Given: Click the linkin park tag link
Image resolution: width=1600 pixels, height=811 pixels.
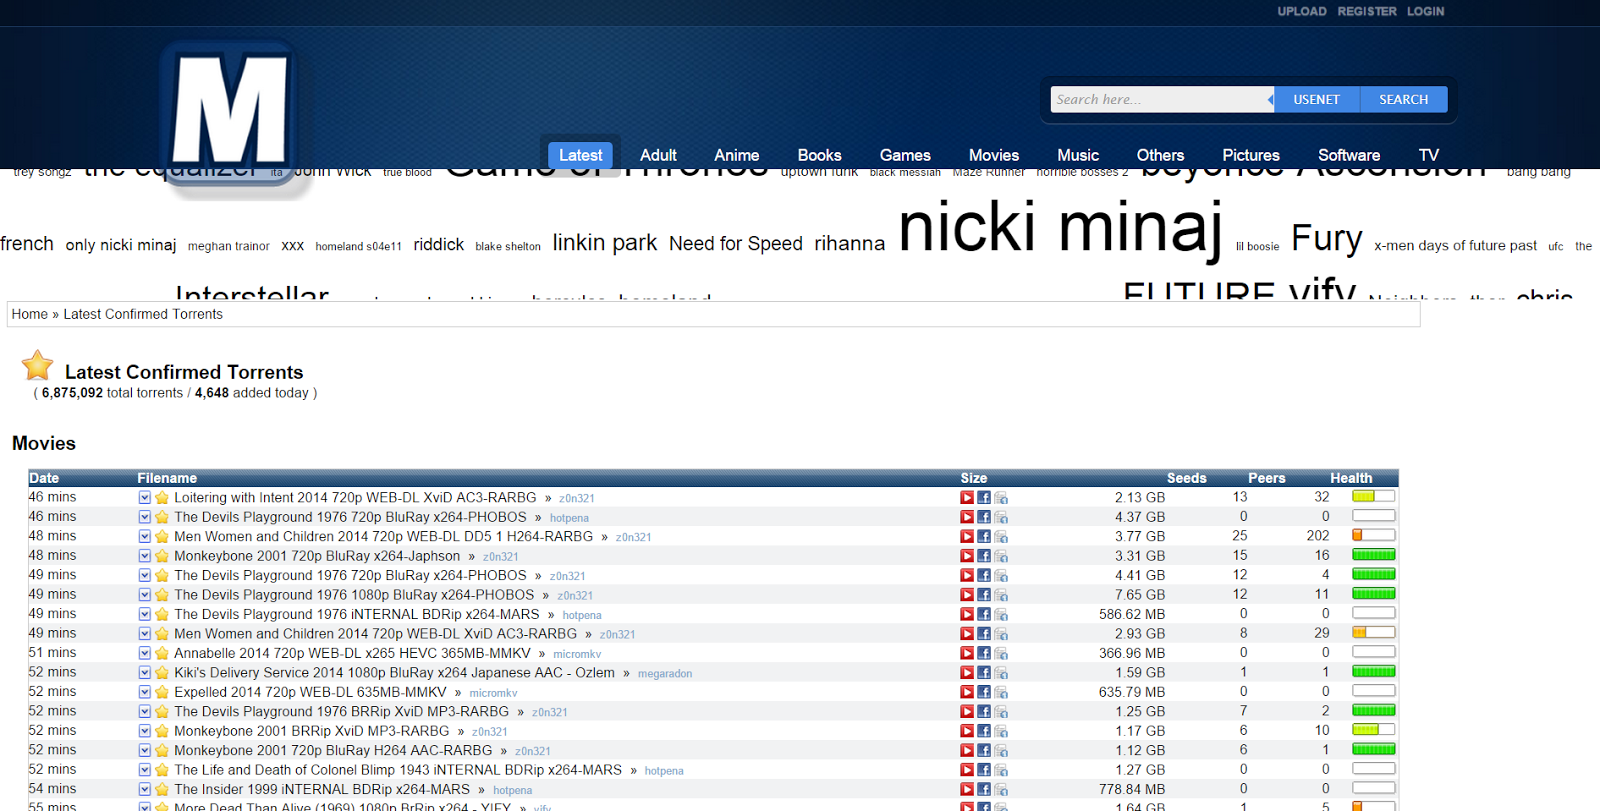Looking at the screenshot, I should [x=605, y=243].
